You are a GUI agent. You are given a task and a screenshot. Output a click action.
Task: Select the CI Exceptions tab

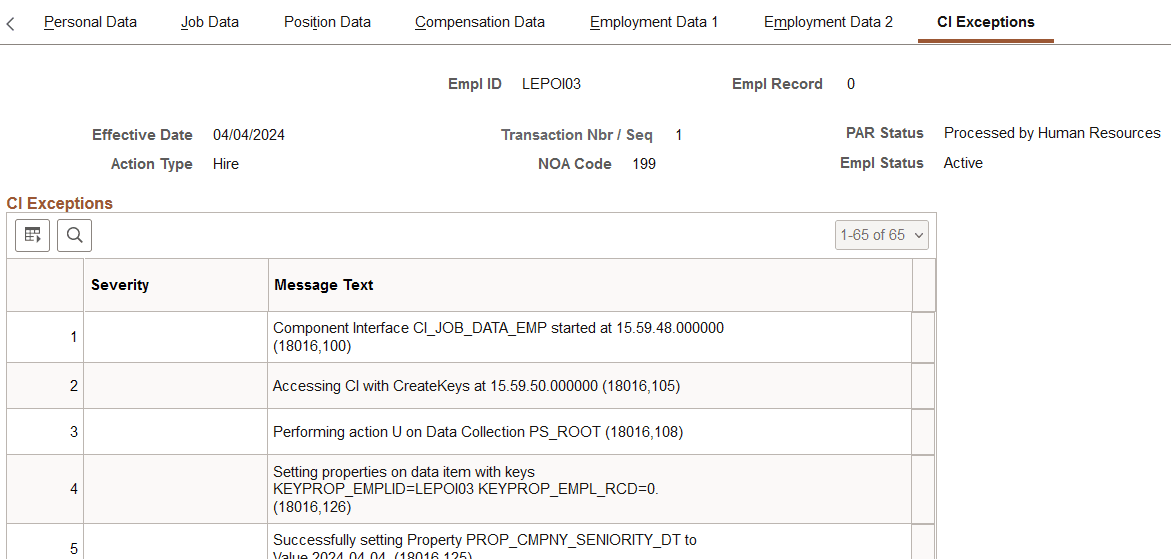986,22
